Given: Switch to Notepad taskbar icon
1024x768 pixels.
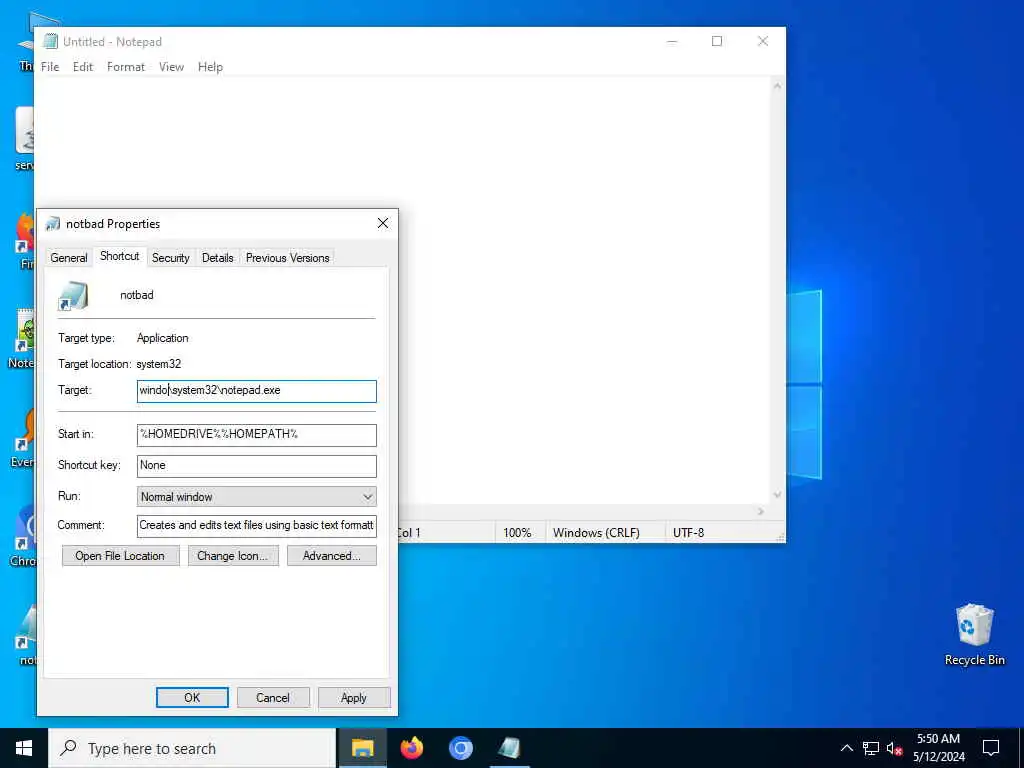Looking at the screenshot, I should pos(509,748).
